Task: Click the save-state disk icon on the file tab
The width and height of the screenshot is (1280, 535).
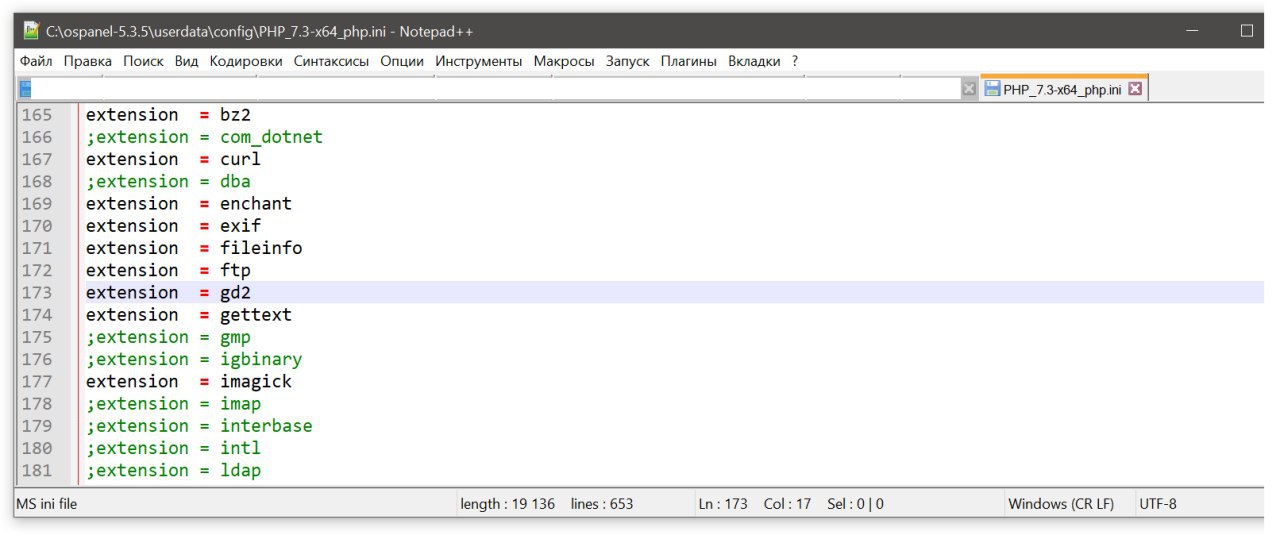Action: point(993,89)
